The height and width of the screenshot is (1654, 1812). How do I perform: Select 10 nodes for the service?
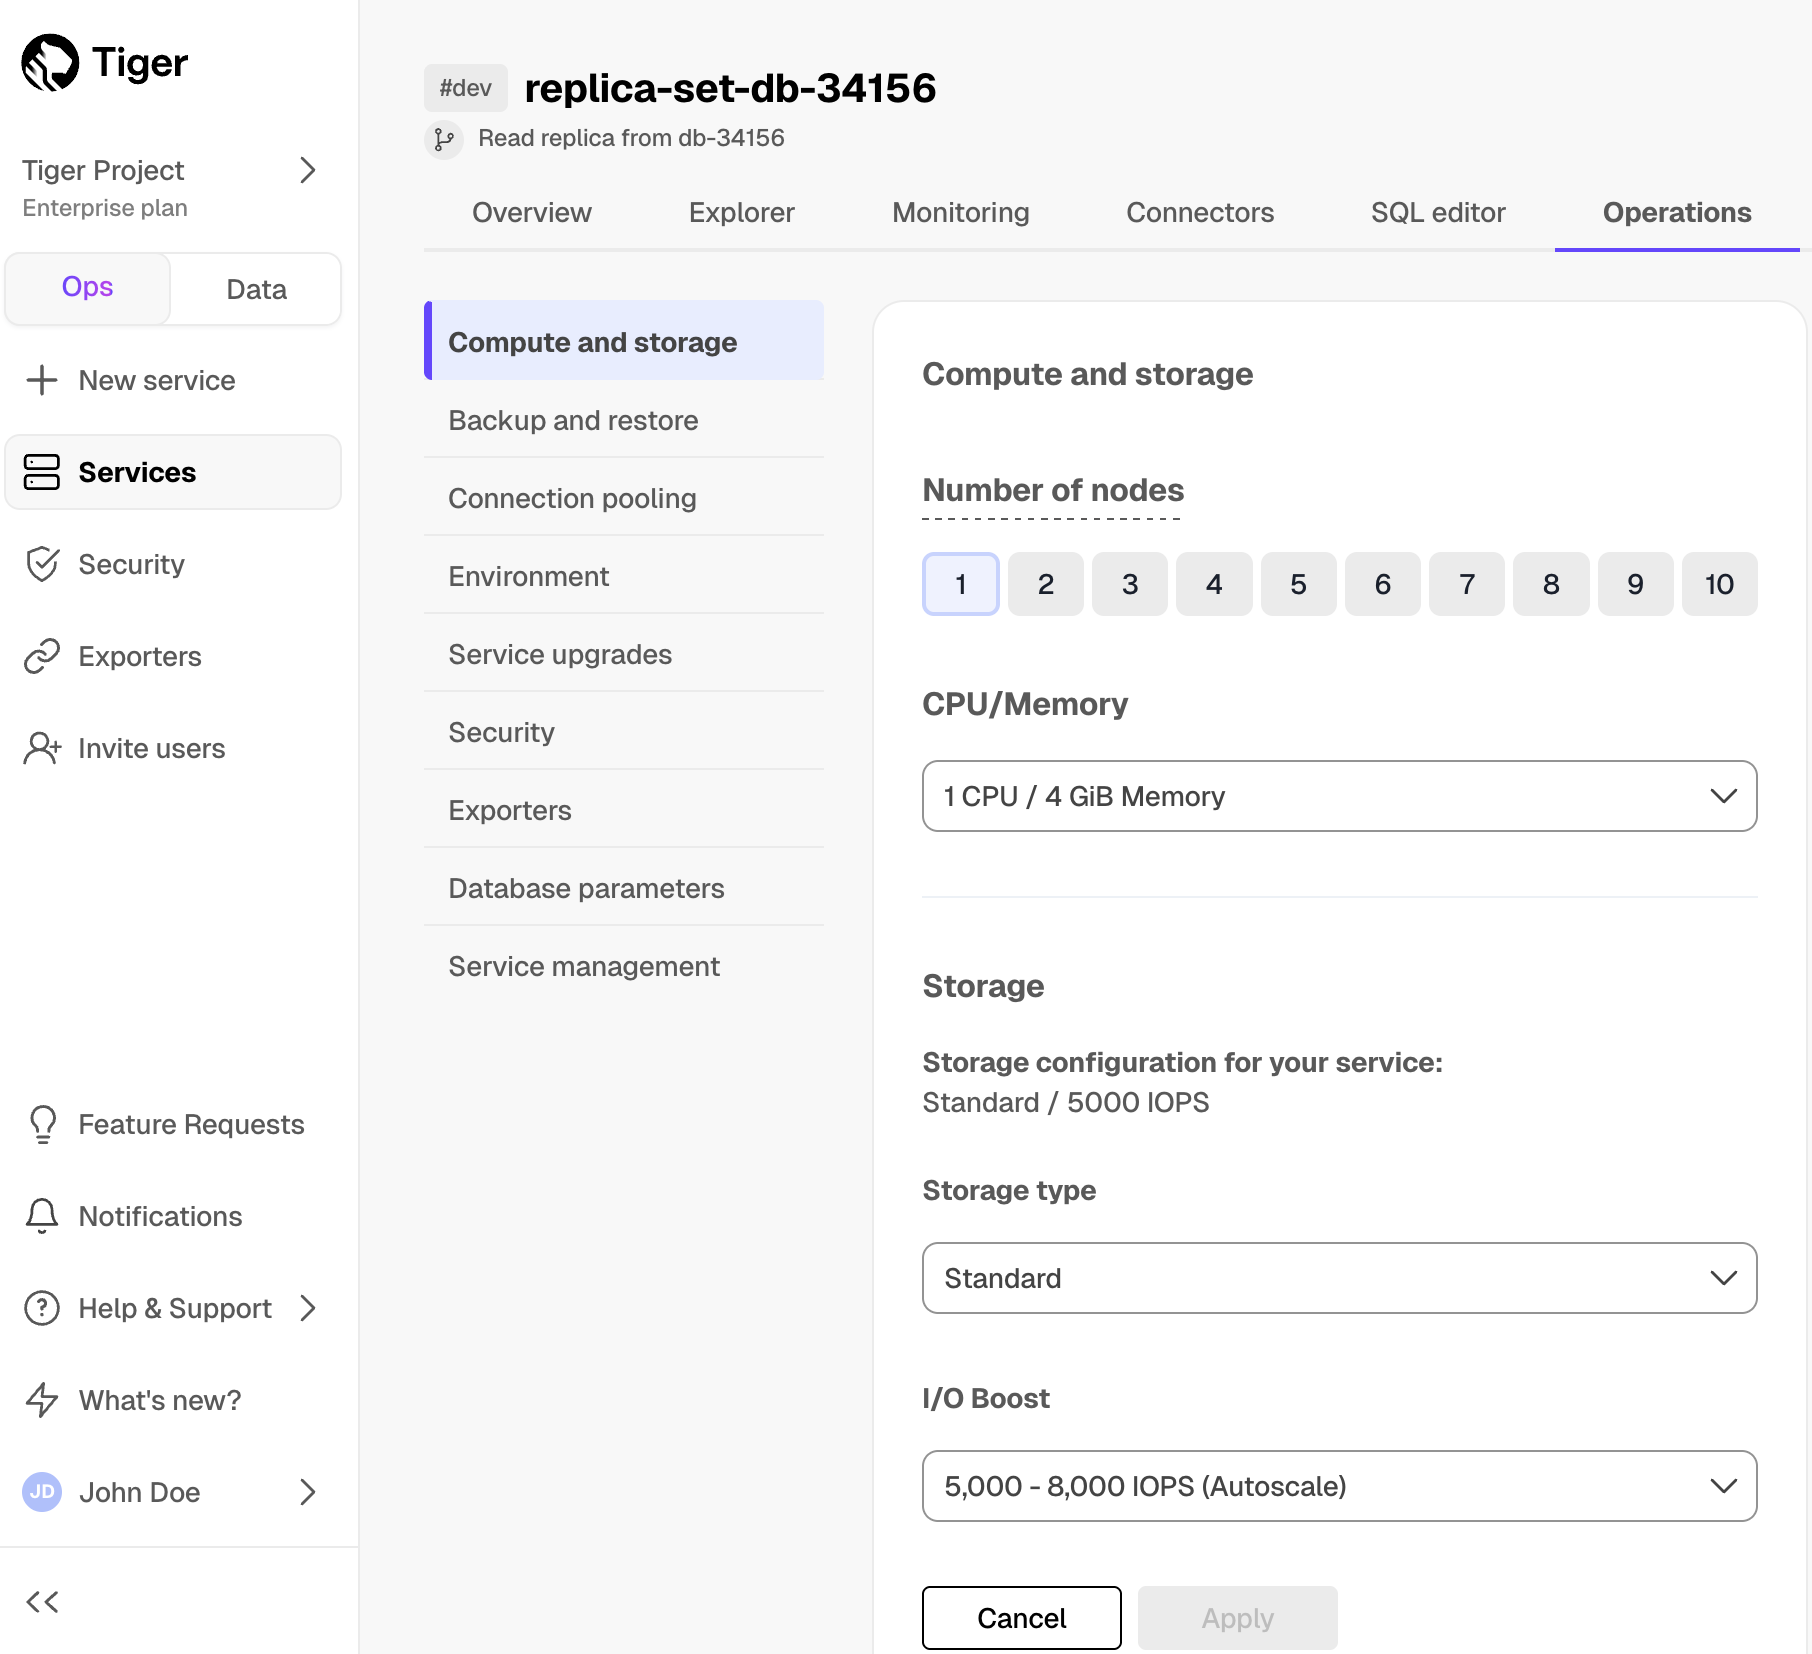(x=1720, y=584)
